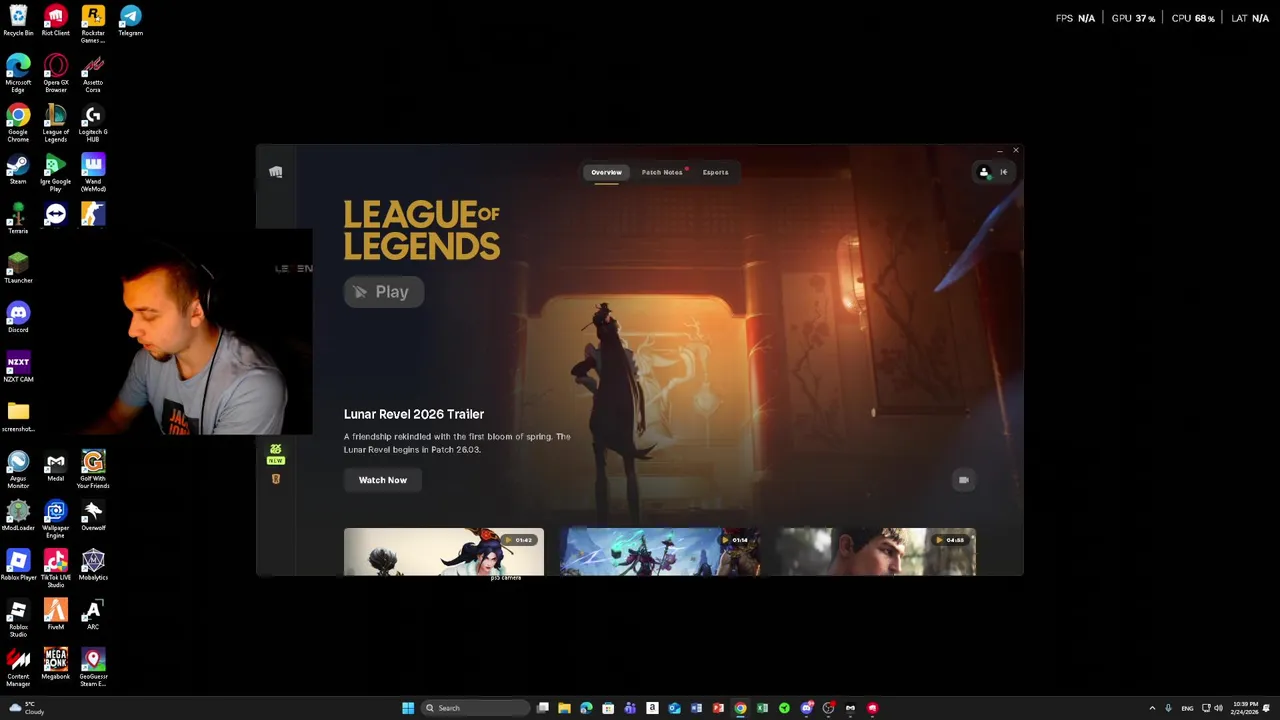Launch Opera GX Browser shortcut

coord(55,74)
